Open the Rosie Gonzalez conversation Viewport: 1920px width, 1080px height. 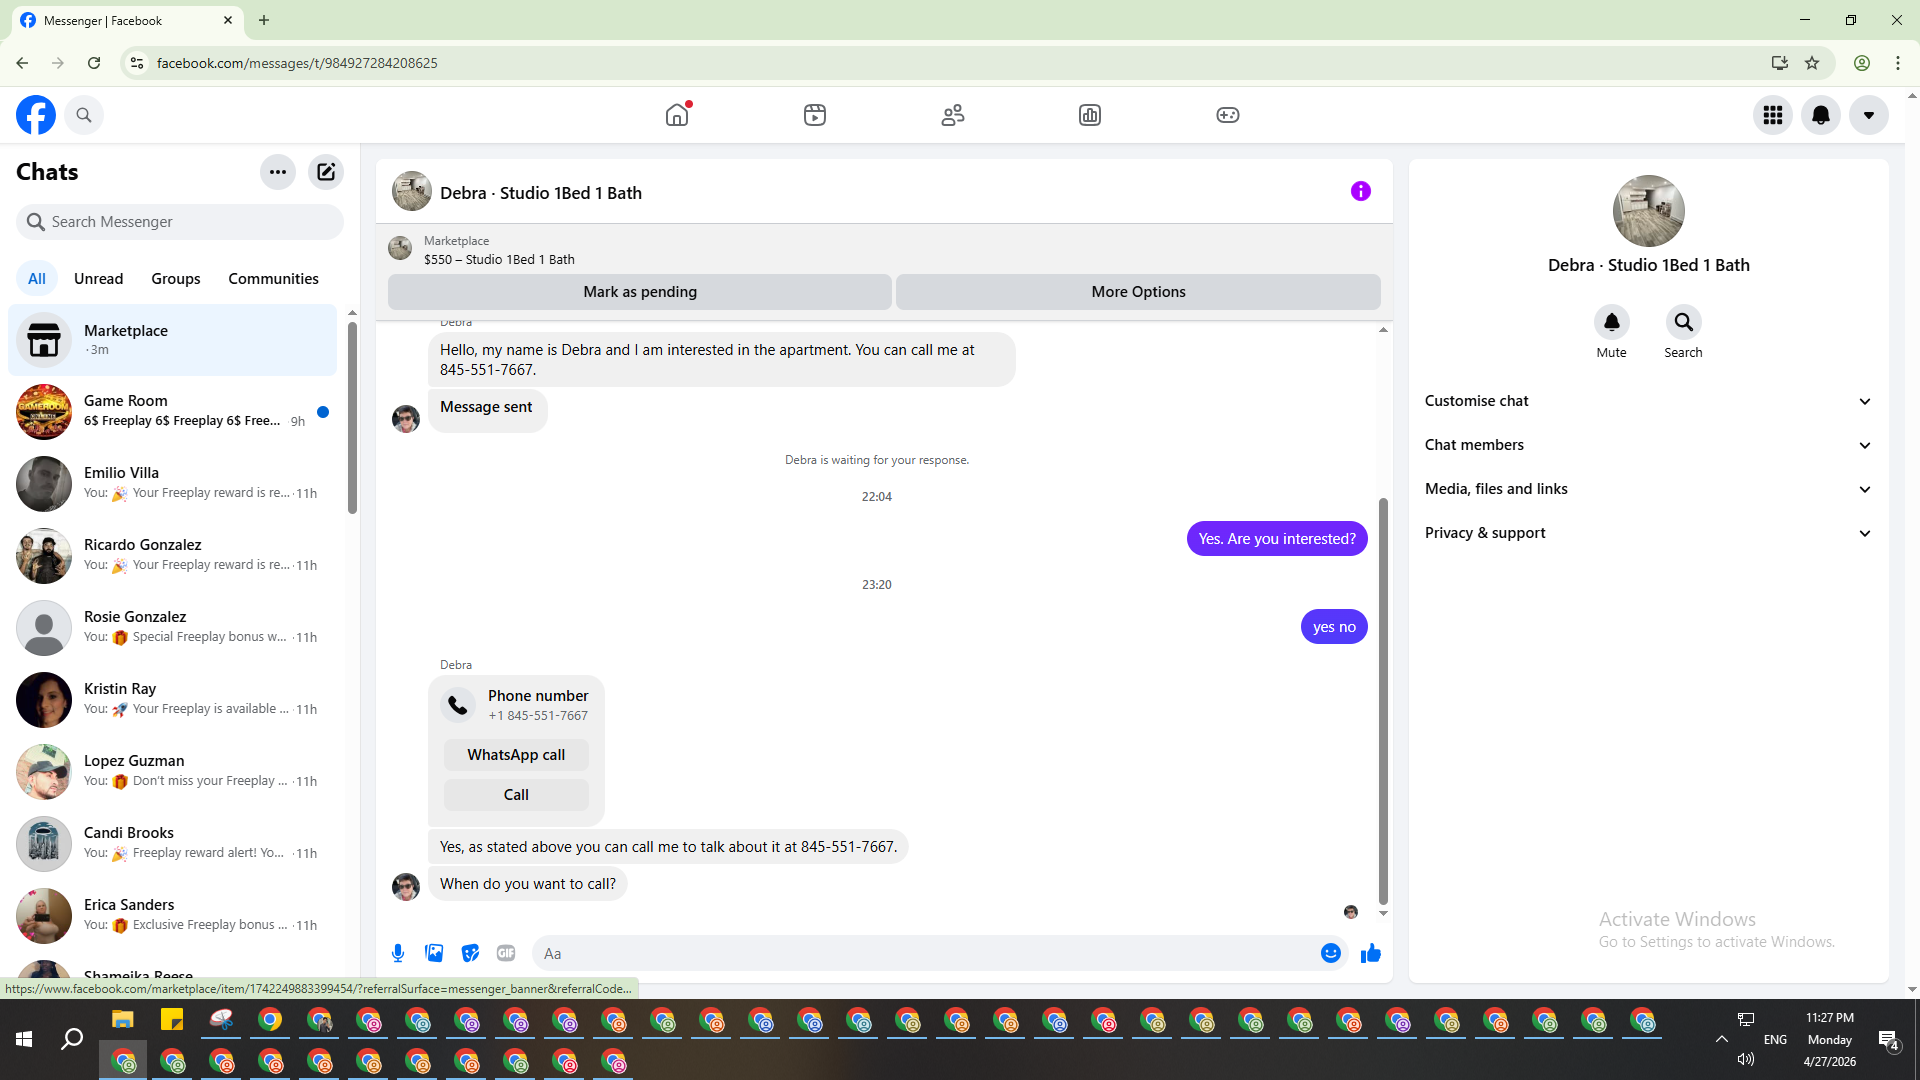173,628
